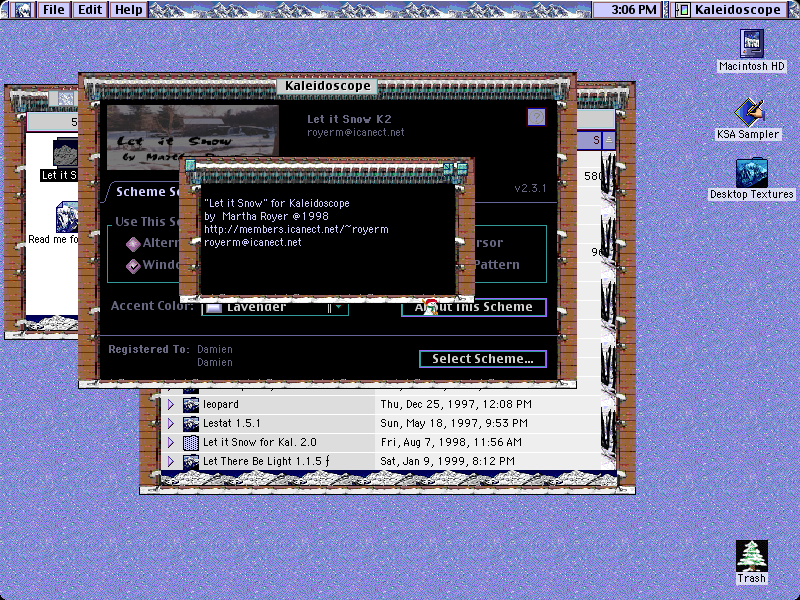Viewport: 800px width, 600px height.
Task: Toggle the checked Windo... checkbox
Action: coord(133,266)
